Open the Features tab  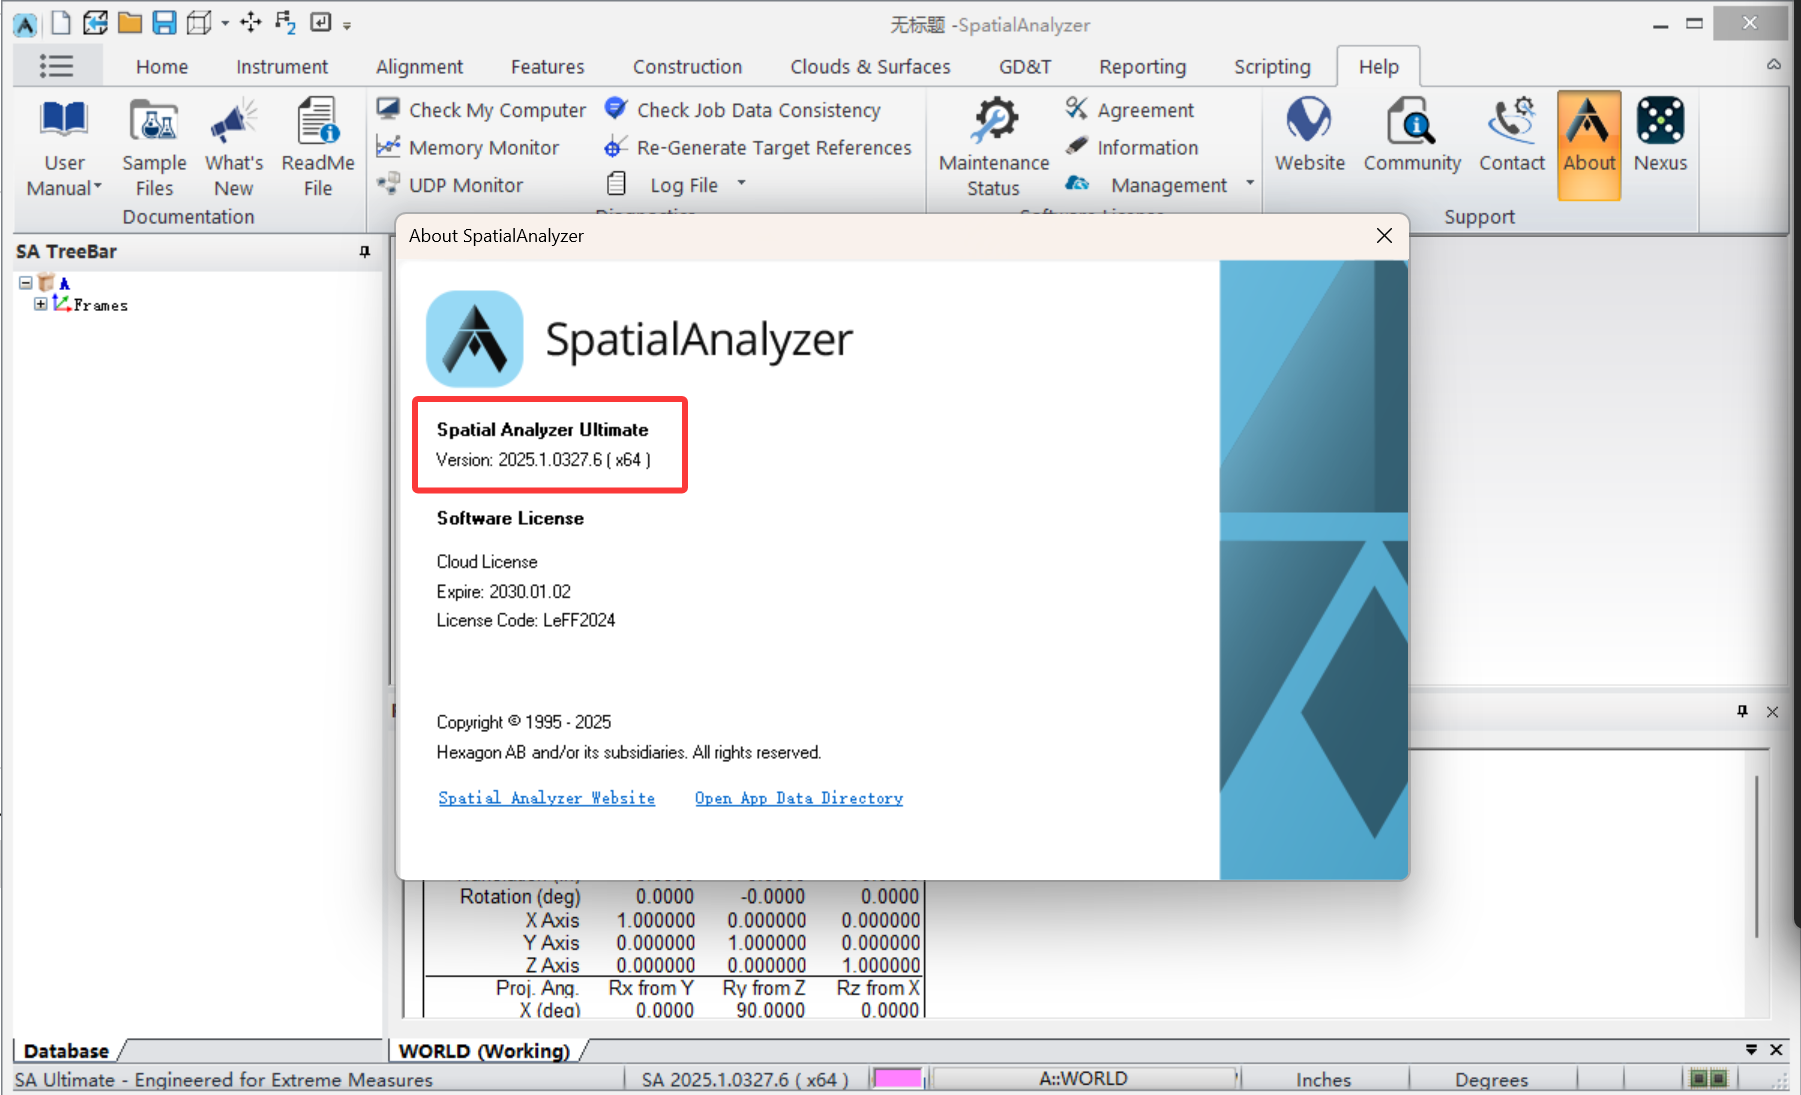(547, 67)
